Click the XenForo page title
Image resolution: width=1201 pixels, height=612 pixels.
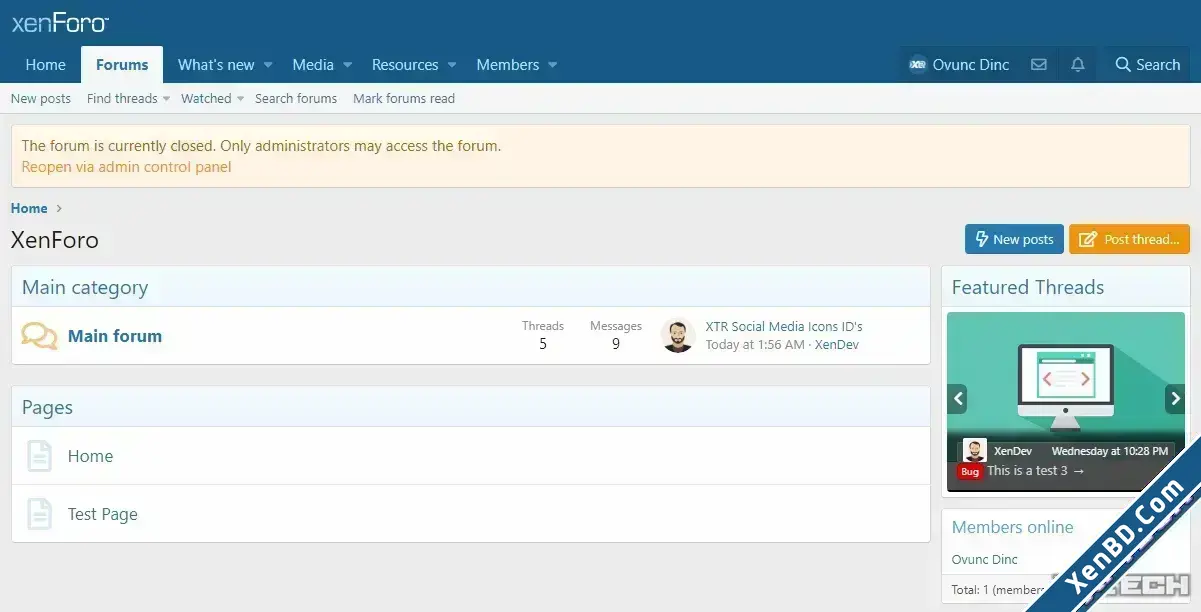click(x=55, y=240)
